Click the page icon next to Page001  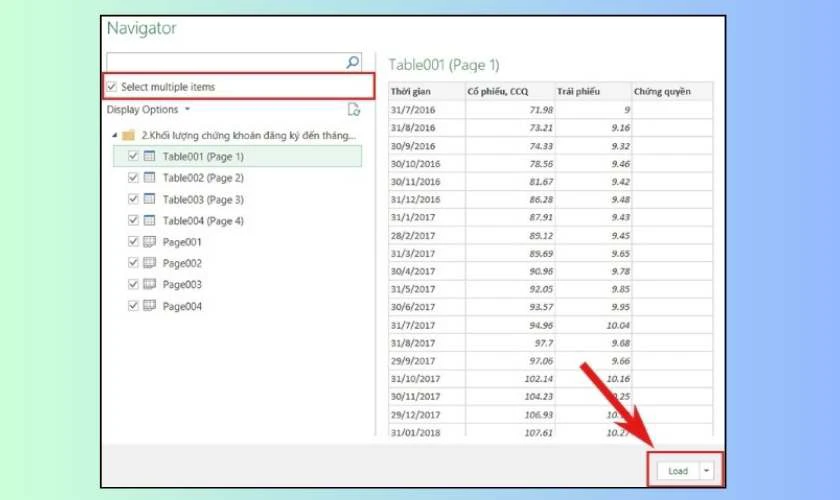pyautogui.click(x=149, y=242)
